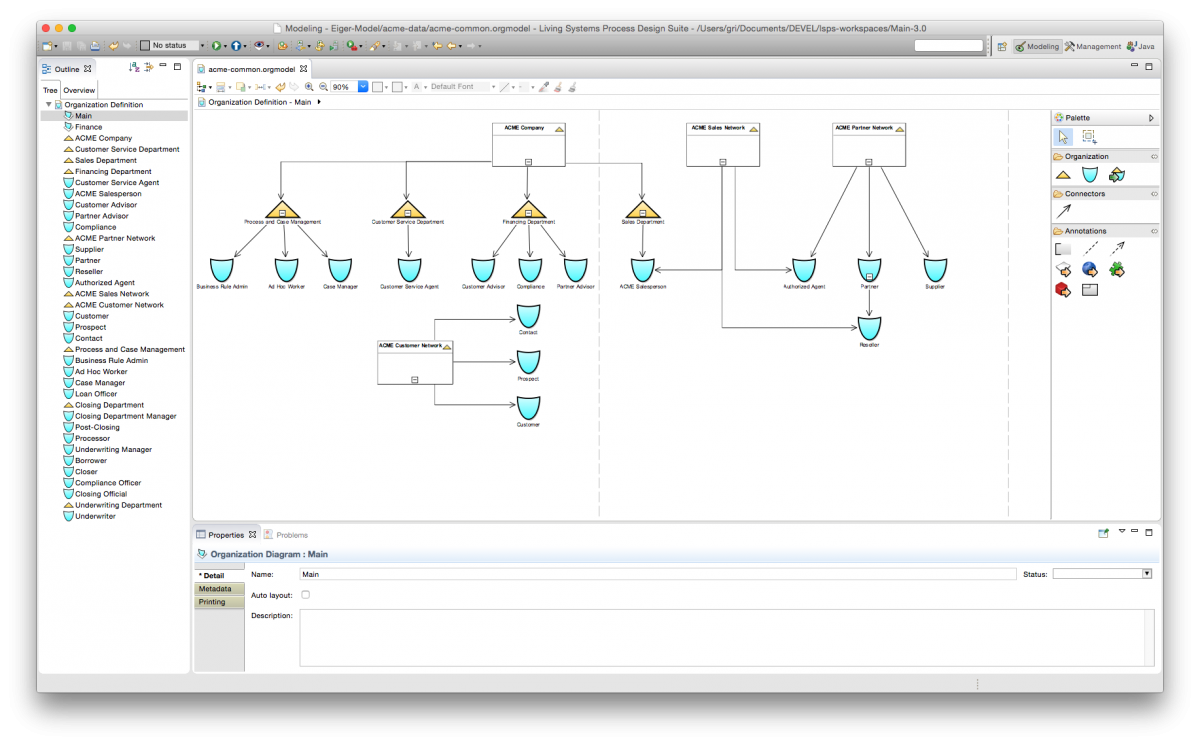Disable the Auto layout checkbox
The width and height of the screenshot is (1200, 745).
(x=305, y=594)
